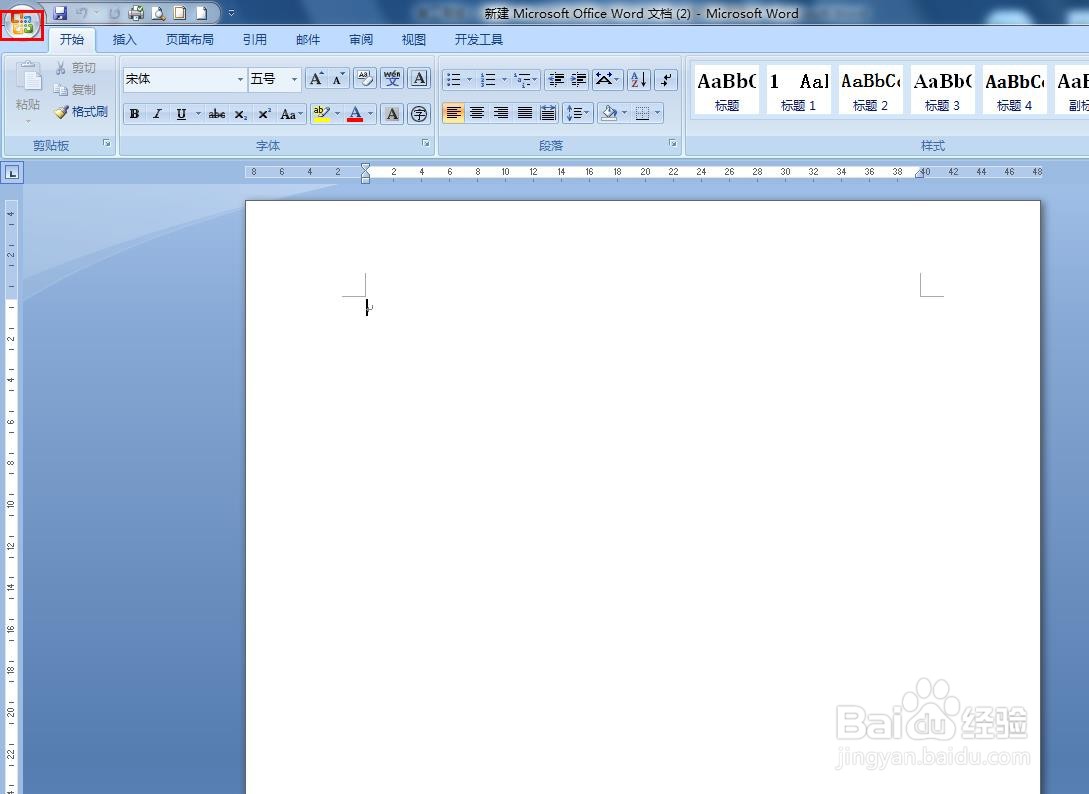Click the 粘贴 paste button
The height and width of the screenshot is (794, 1089).
pyautogui.click(x=28, y=90)
